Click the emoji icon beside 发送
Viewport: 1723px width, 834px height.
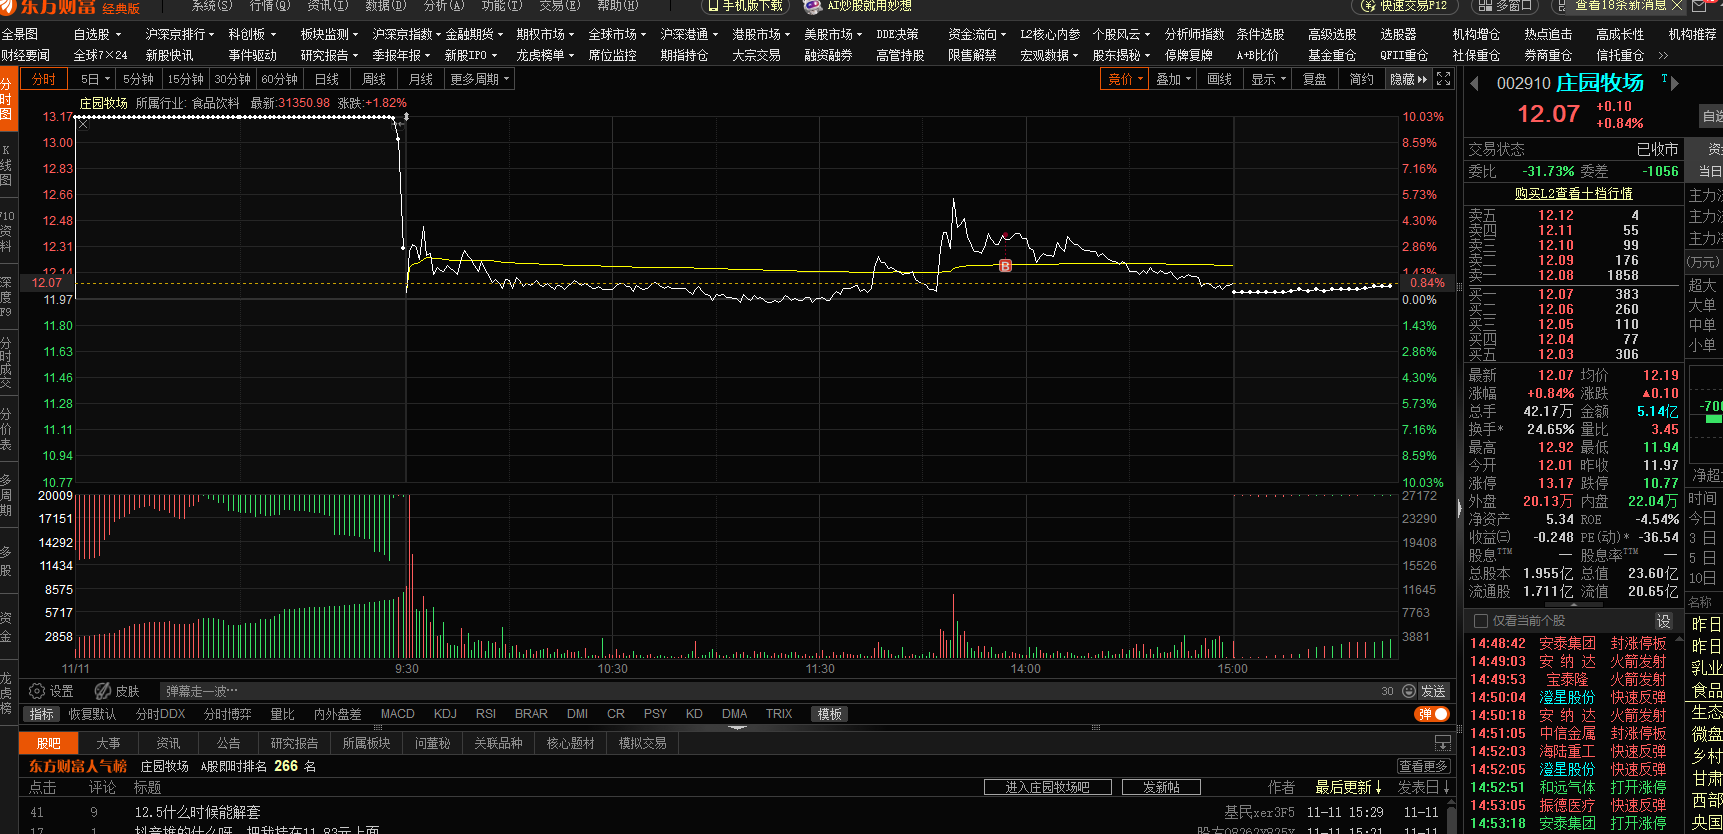(x=1409, y=691)
